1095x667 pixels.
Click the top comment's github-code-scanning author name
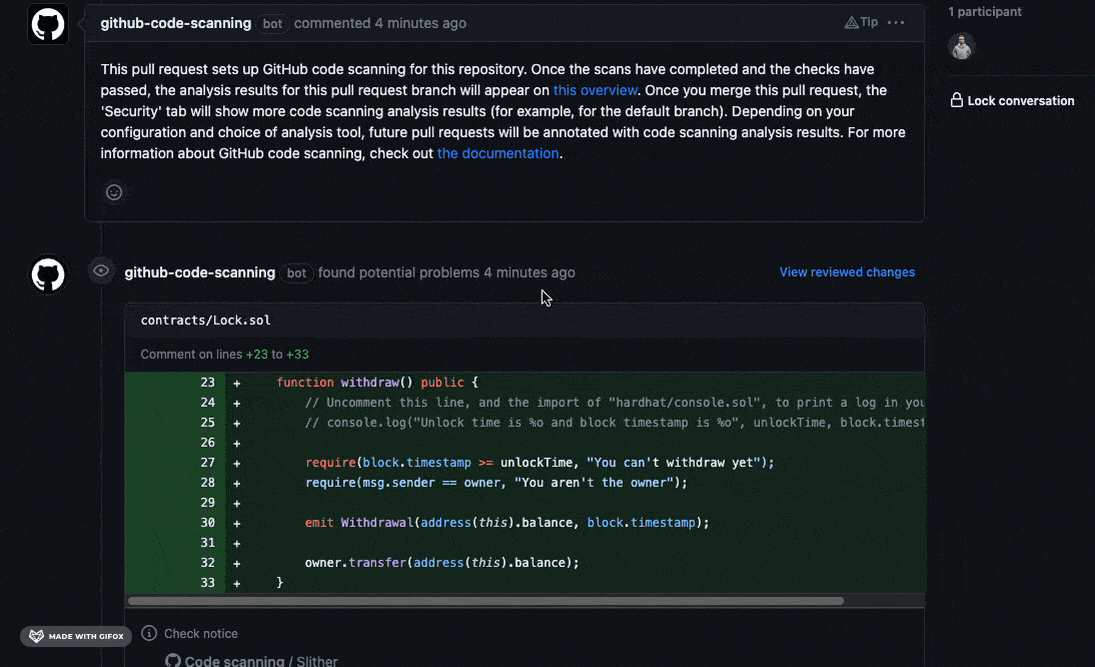pos(176,23)
